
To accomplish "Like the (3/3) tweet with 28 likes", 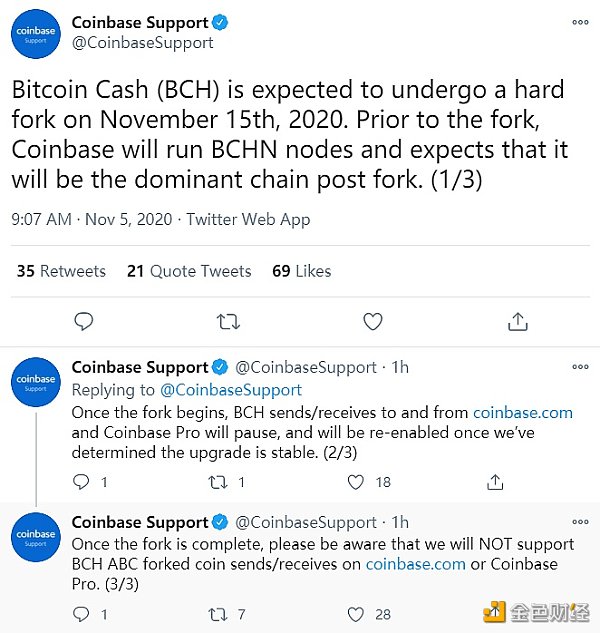I will 355,614.
